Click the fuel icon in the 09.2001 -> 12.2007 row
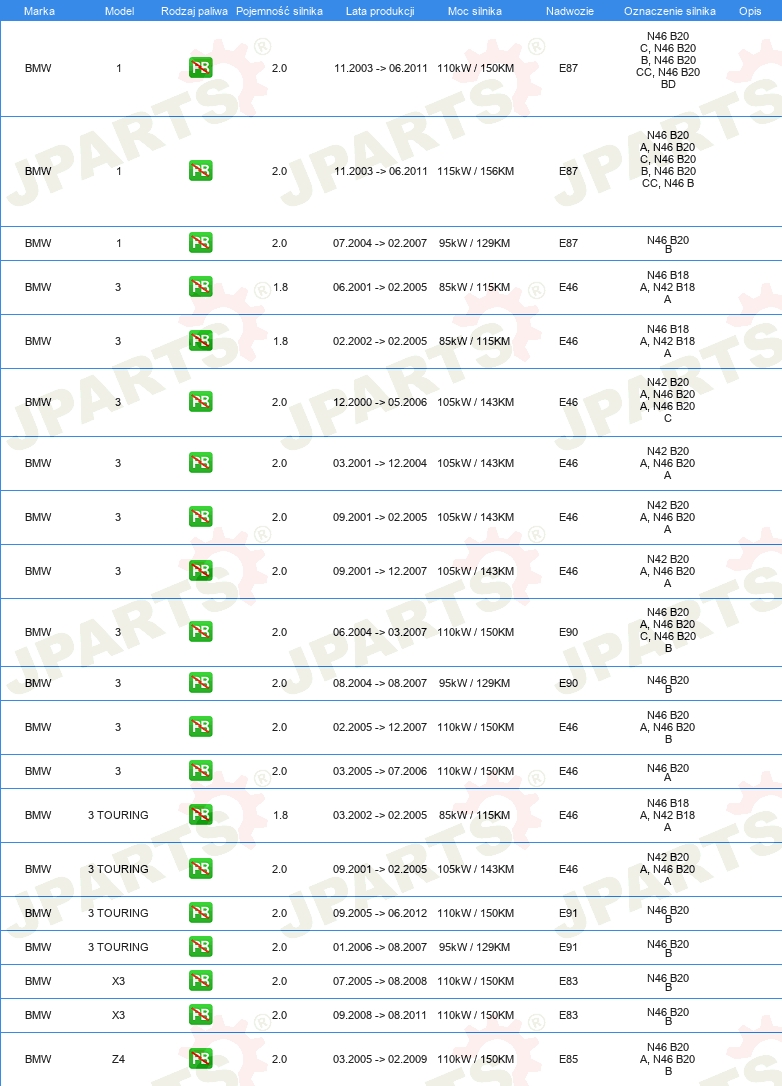 click(201, 571)
